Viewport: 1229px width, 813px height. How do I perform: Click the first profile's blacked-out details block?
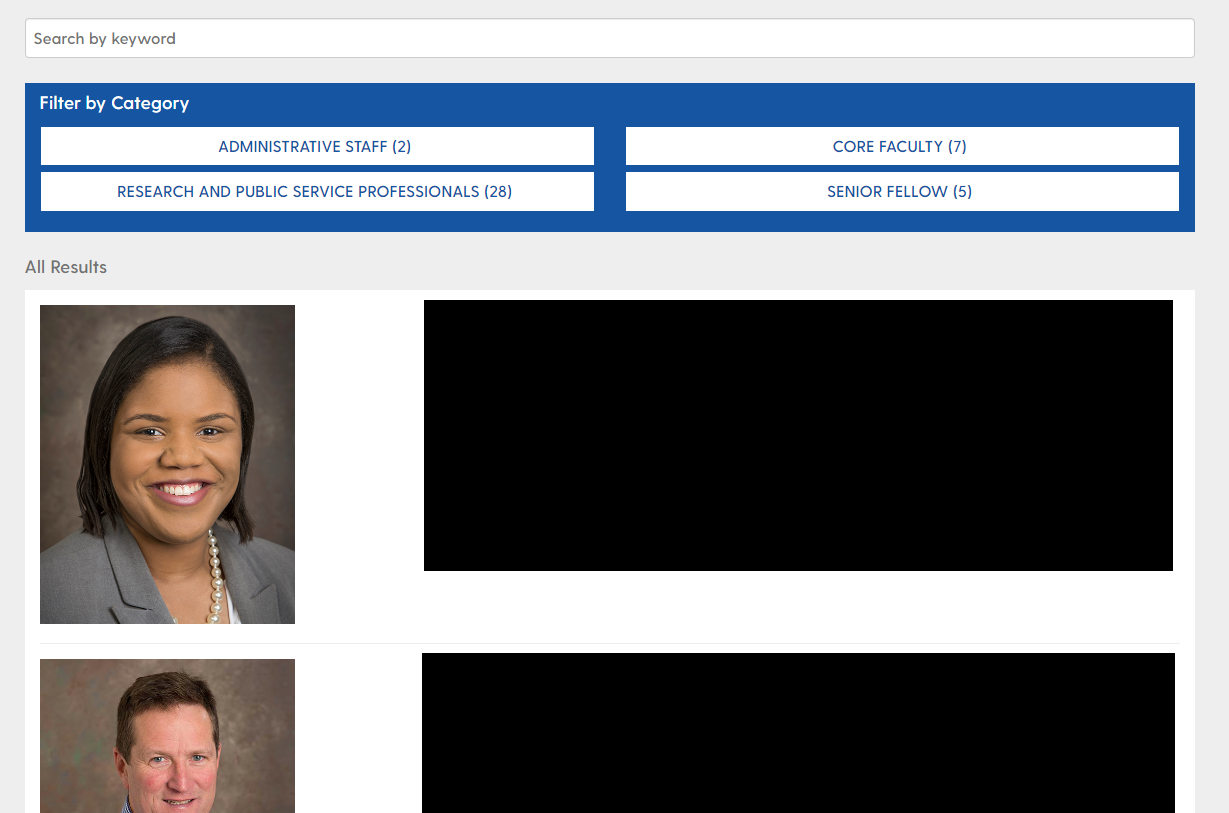[798, 435]
